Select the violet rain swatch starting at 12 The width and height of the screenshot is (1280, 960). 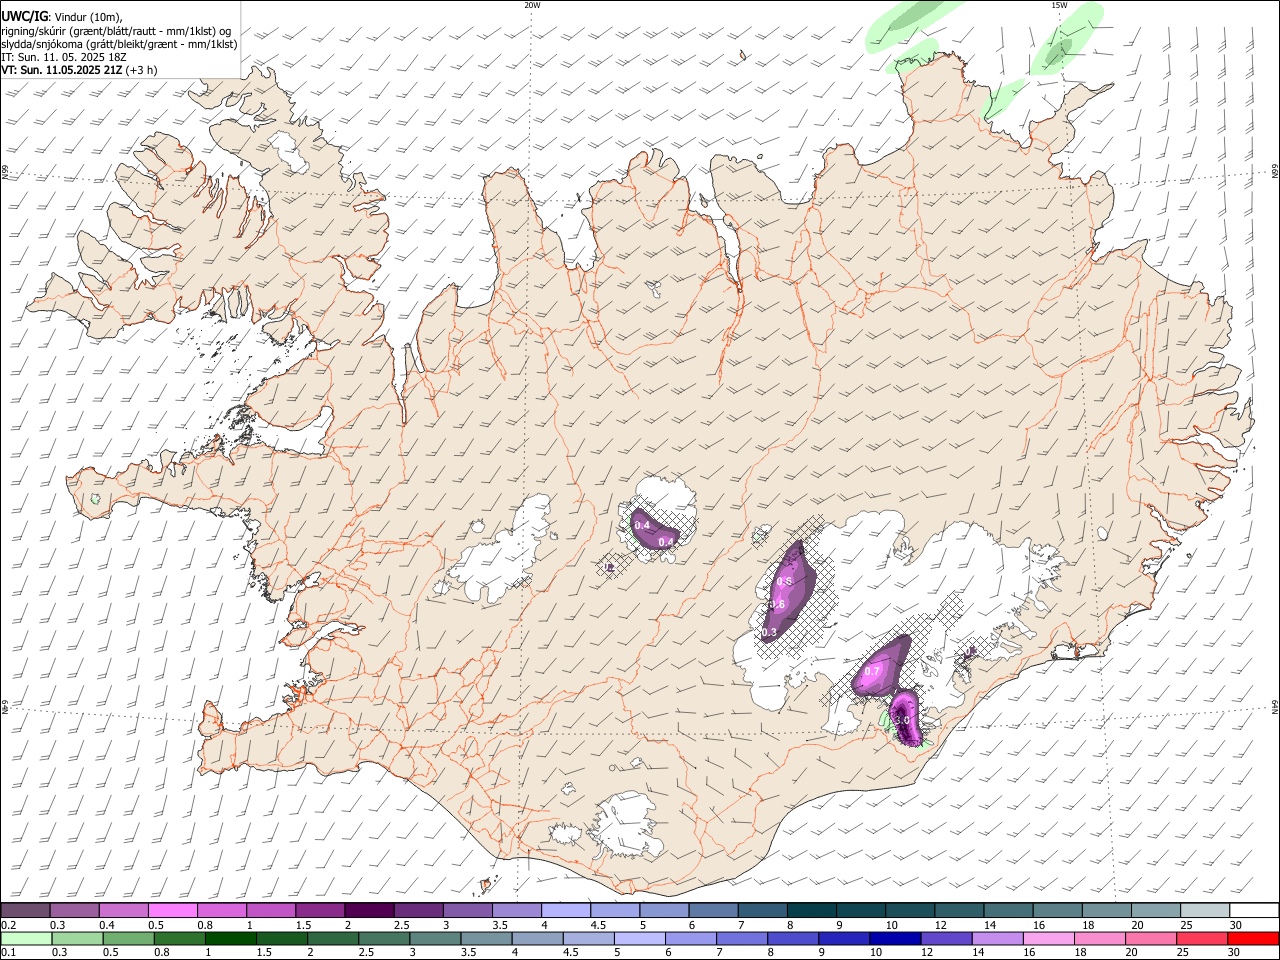pos(947,938)
